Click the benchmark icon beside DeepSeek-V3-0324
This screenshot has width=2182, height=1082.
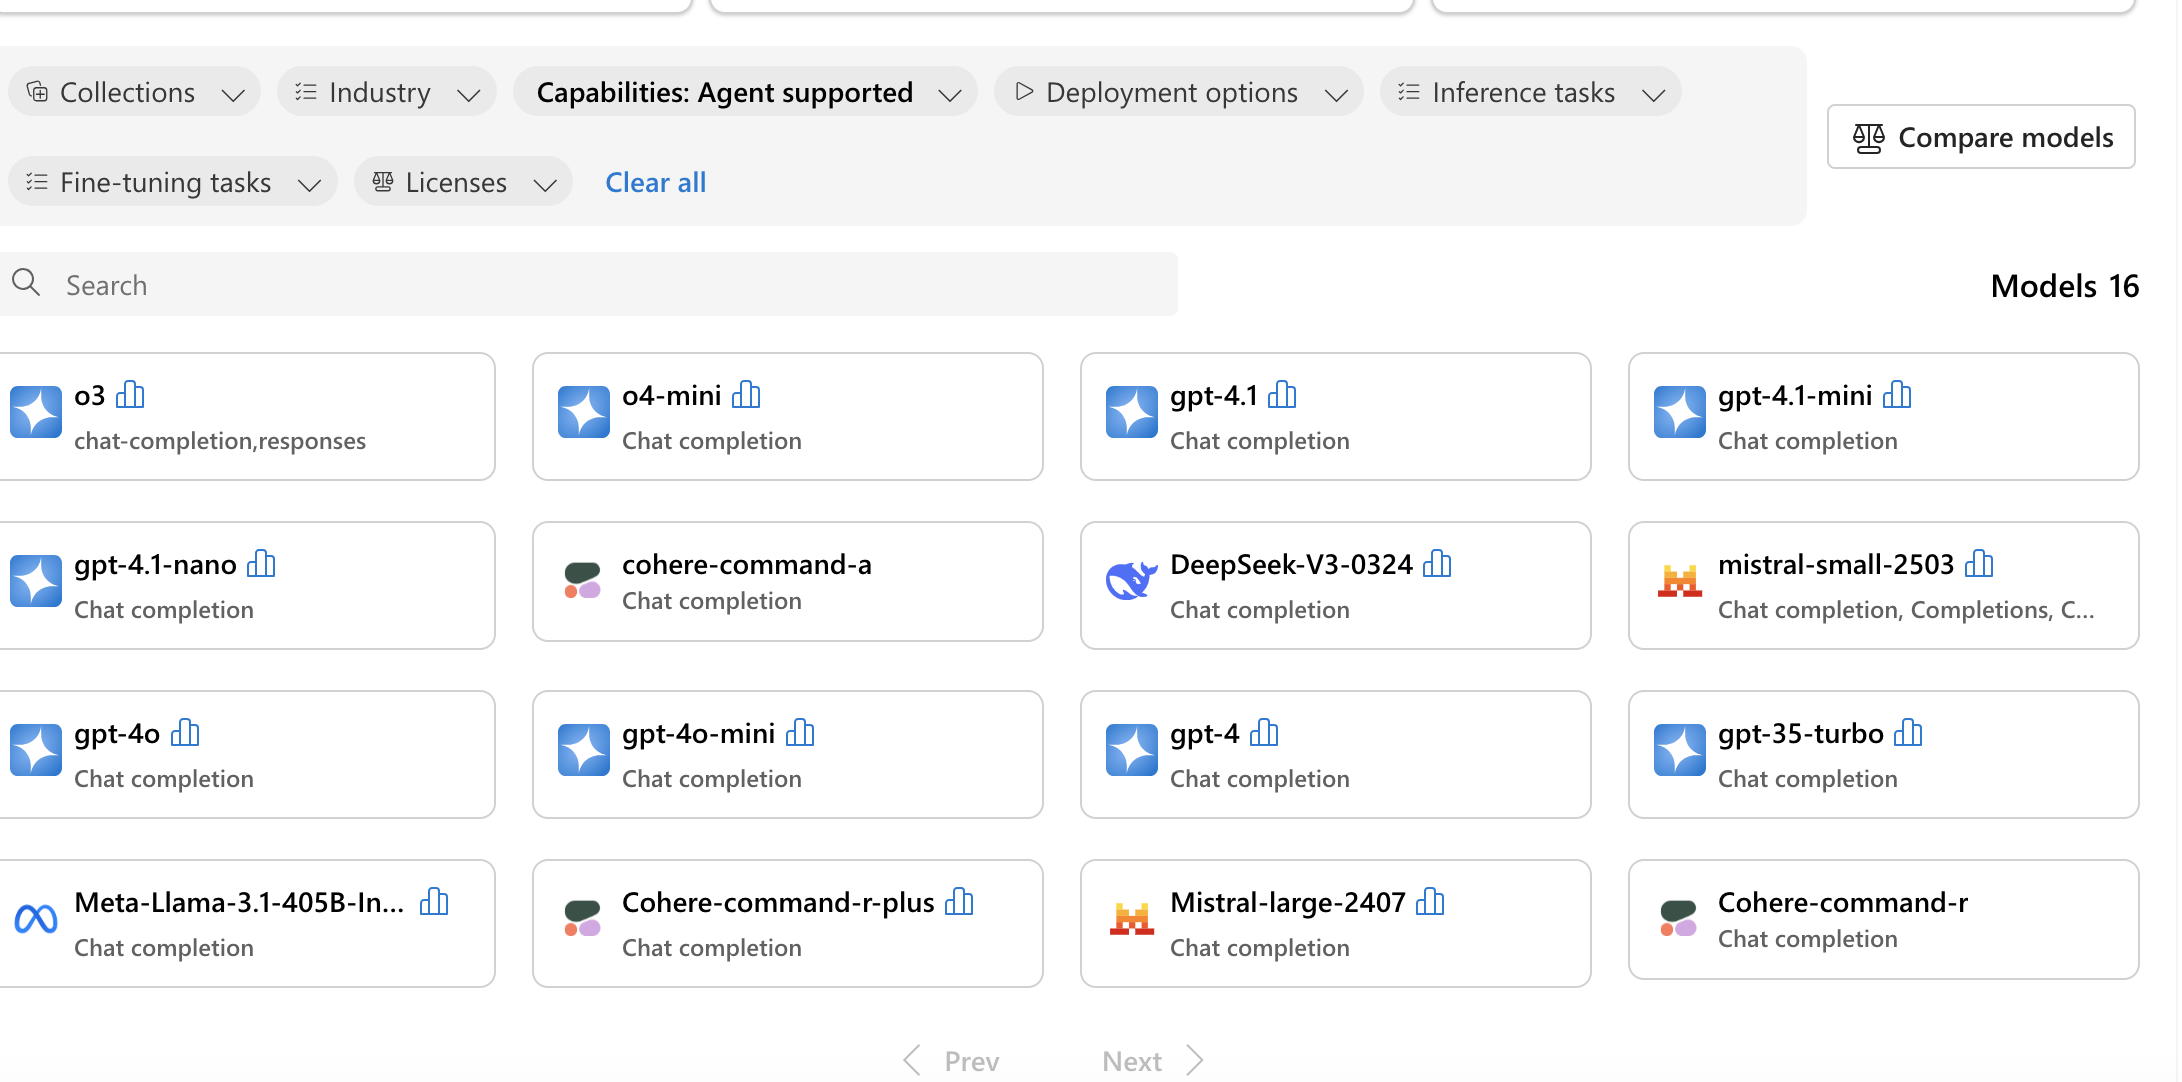click(1437, 564)
